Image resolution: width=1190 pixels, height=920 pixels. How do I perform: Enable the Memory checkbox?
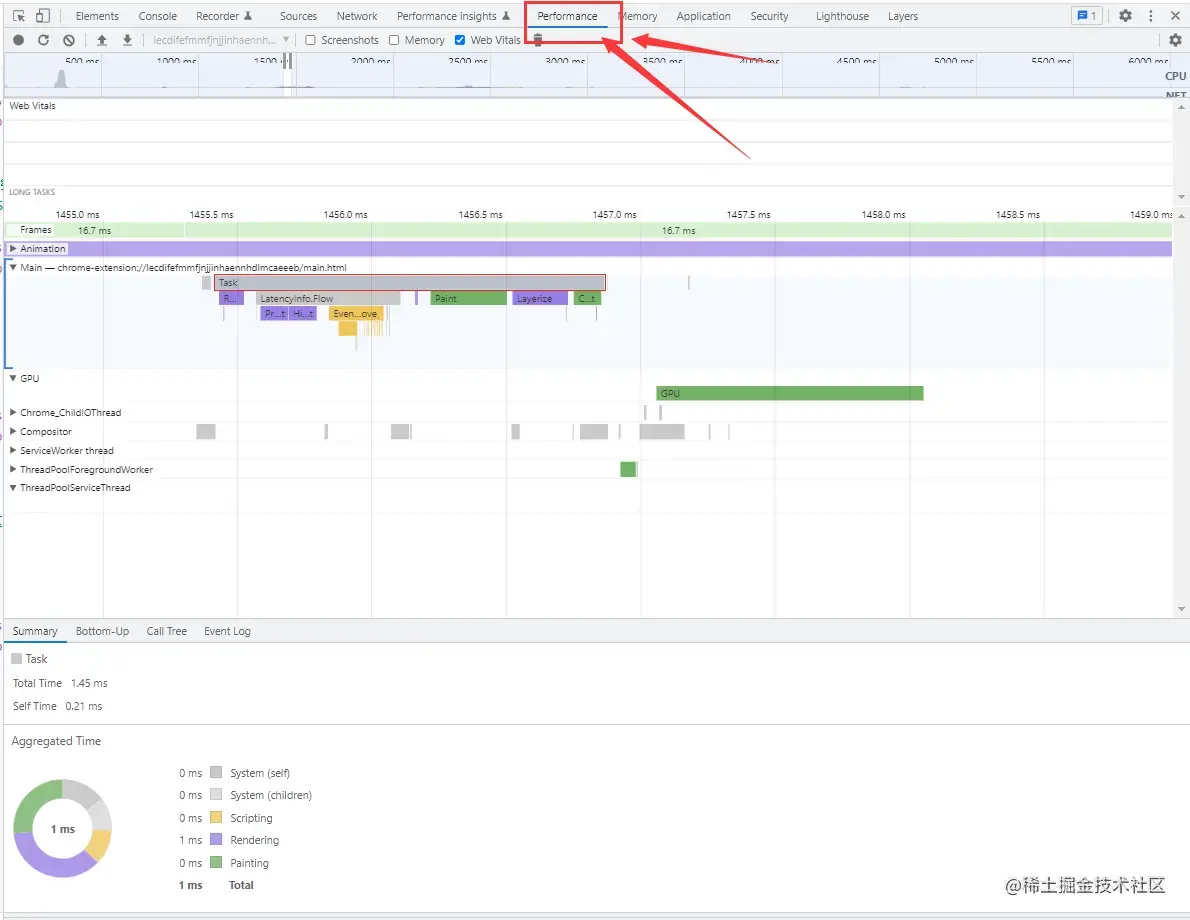click(394, 40)
